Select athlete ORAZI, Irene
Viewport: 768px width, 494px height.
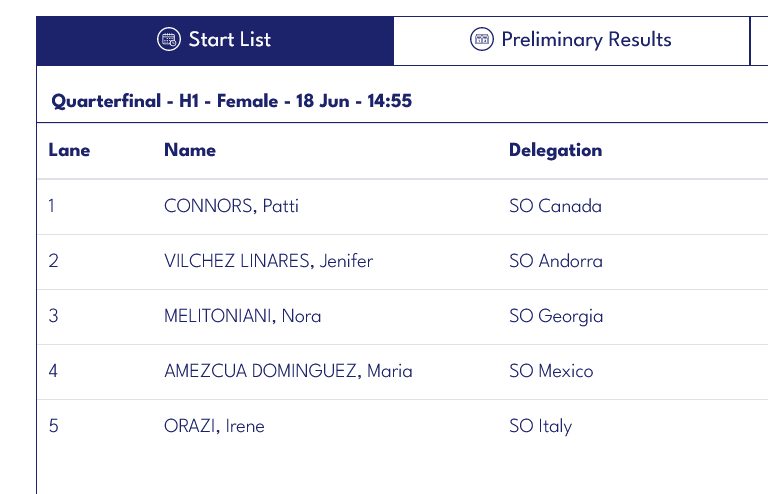click(x=214, y=426)
